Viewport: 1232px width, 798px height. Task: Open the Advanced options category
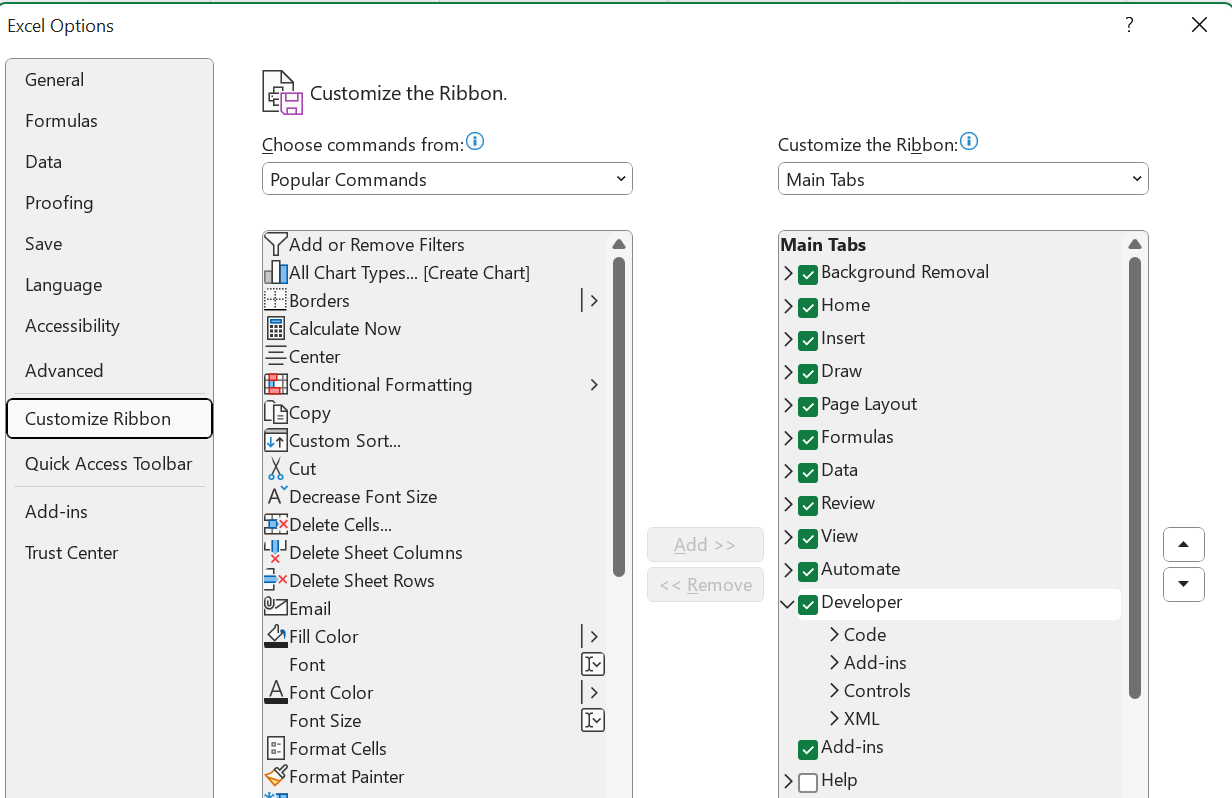tap(109, 371)
